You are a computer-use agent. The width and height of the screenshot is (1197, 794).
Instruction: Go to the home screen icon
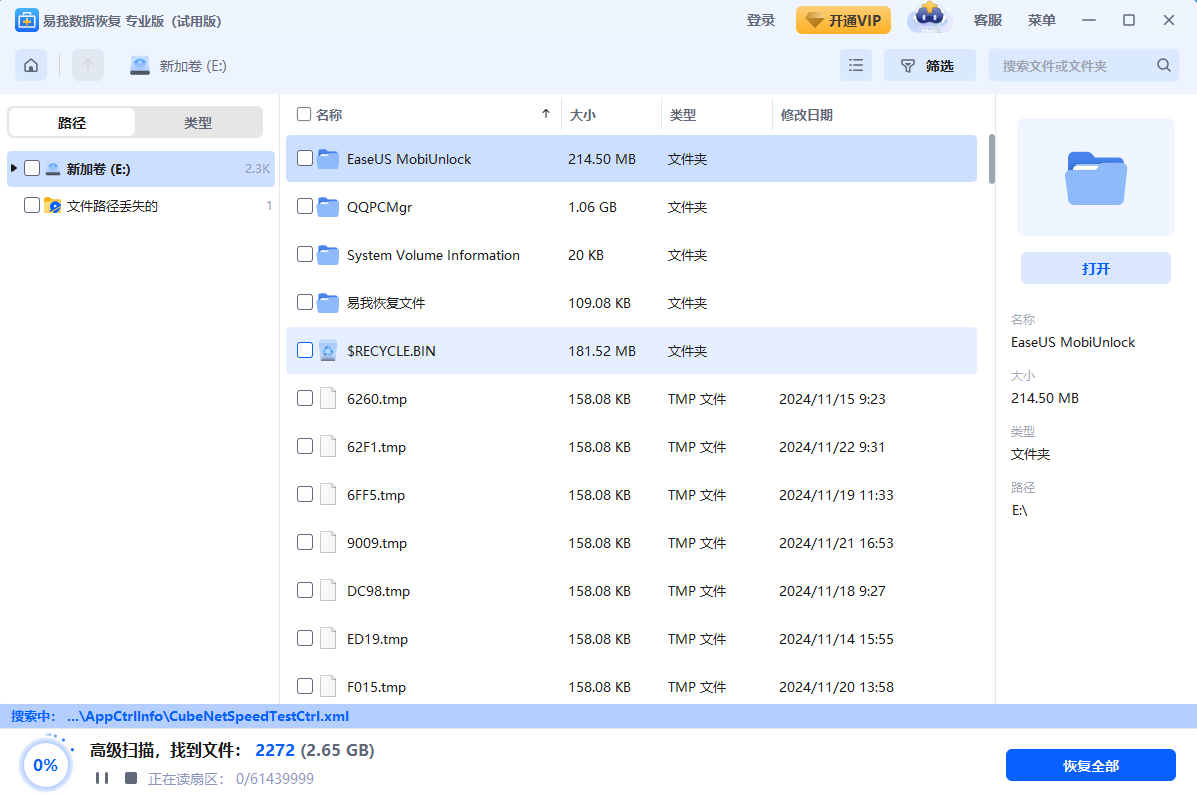click(x=31, y=66)
